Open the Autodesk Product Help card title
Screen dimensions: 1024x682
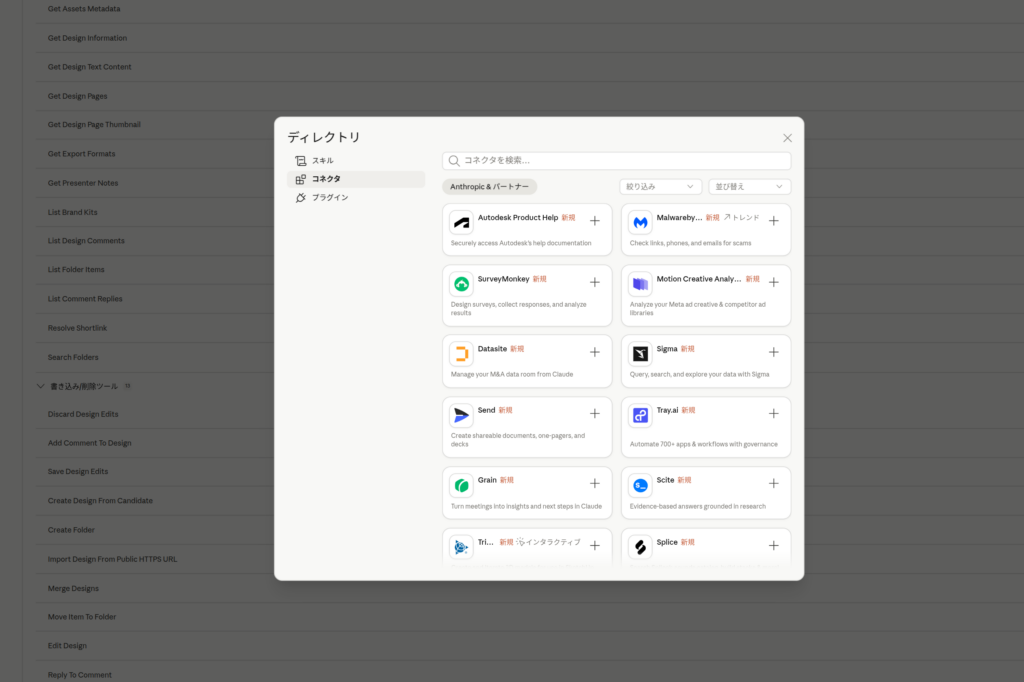pyautogui.click(x=517, y=218)
